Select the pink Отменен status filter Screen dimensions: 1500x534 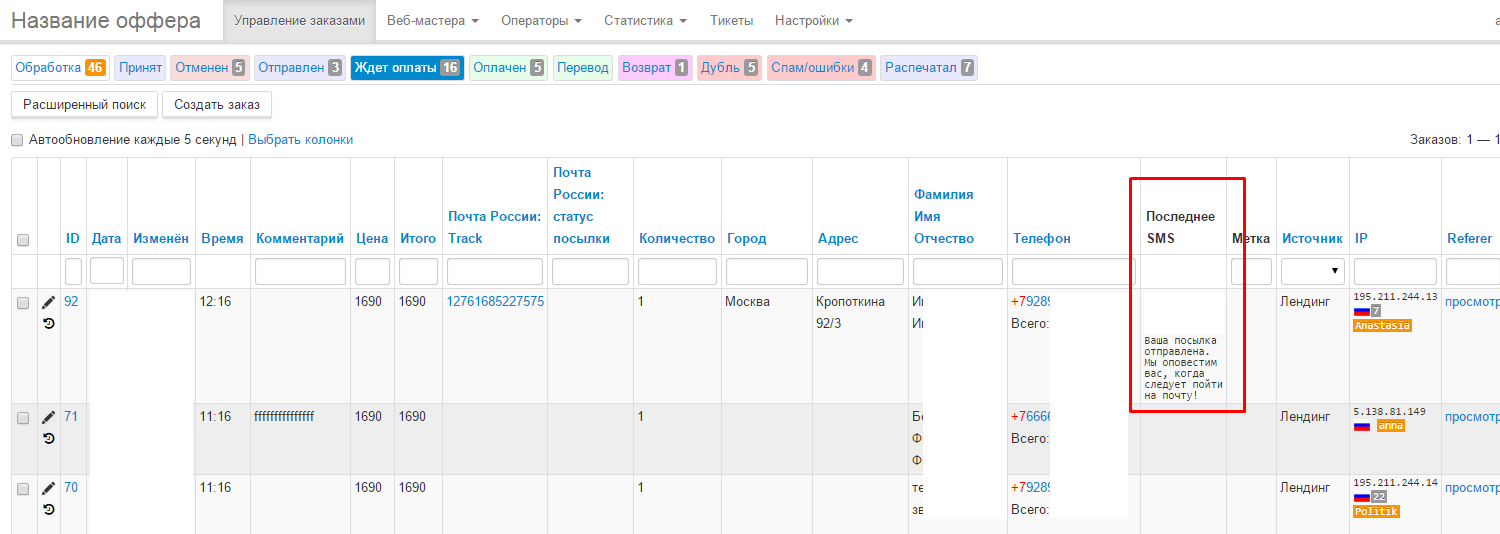pos(208,68)
